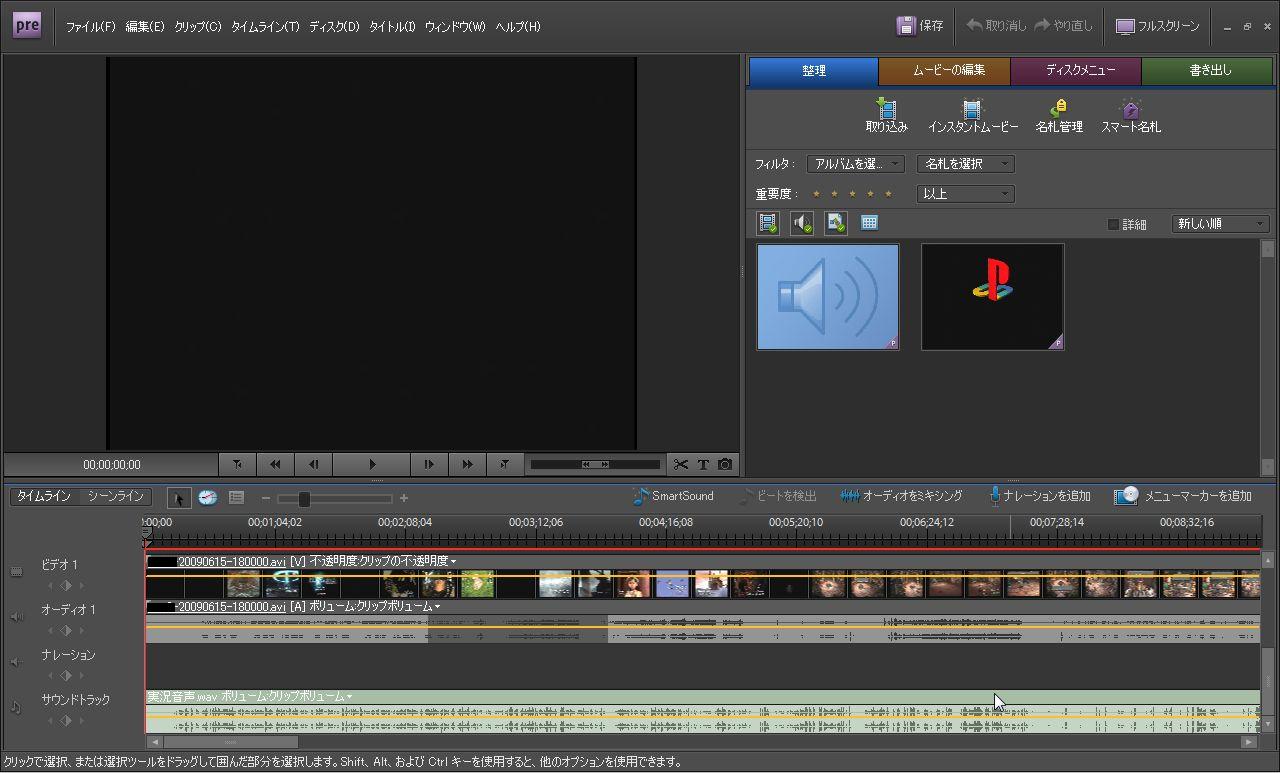Open the インスタントムービー (InstantMovie) tool
The height and width of the screenshot is (773, 1280).
point(972,109)
